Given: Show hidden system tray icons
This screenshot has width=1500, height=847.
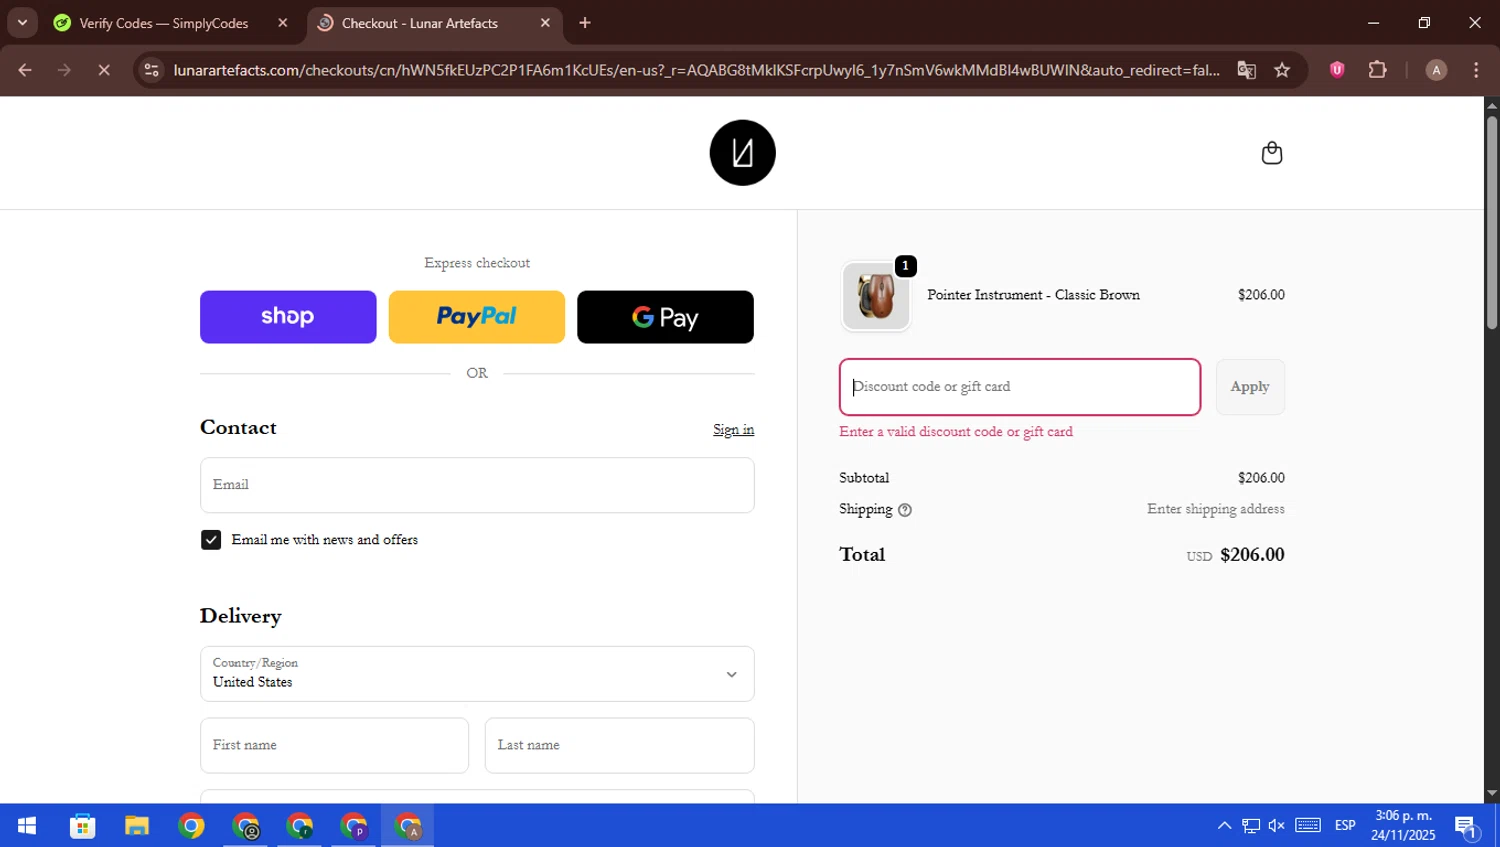Looking at the screenshot, I should pos(1224,826).
